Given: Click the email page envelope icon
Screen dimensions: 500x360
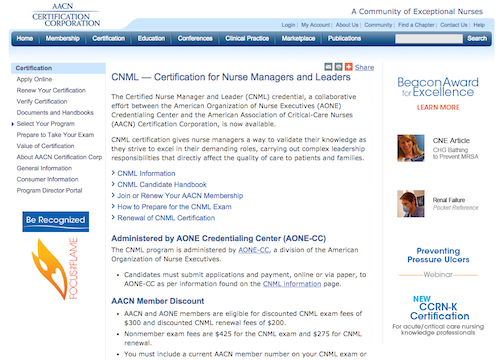Looking at the screenshot, I should pyautogui.click(x=328, y=67).
